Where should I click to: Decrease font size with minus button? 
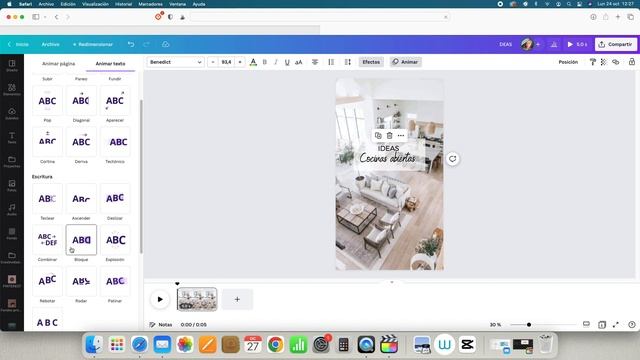[x=213, y=62]
